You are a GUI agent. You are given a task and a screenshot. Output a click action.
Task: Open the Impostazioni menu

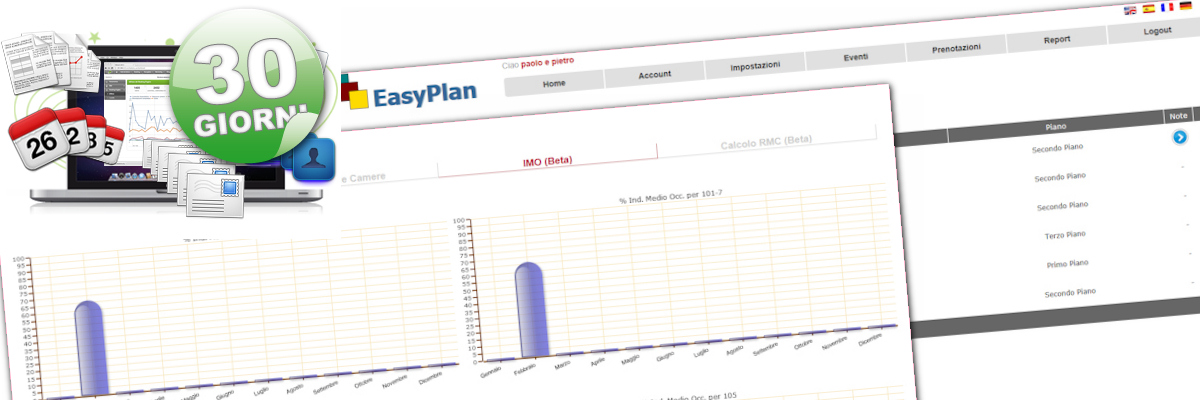coord(755,64)
